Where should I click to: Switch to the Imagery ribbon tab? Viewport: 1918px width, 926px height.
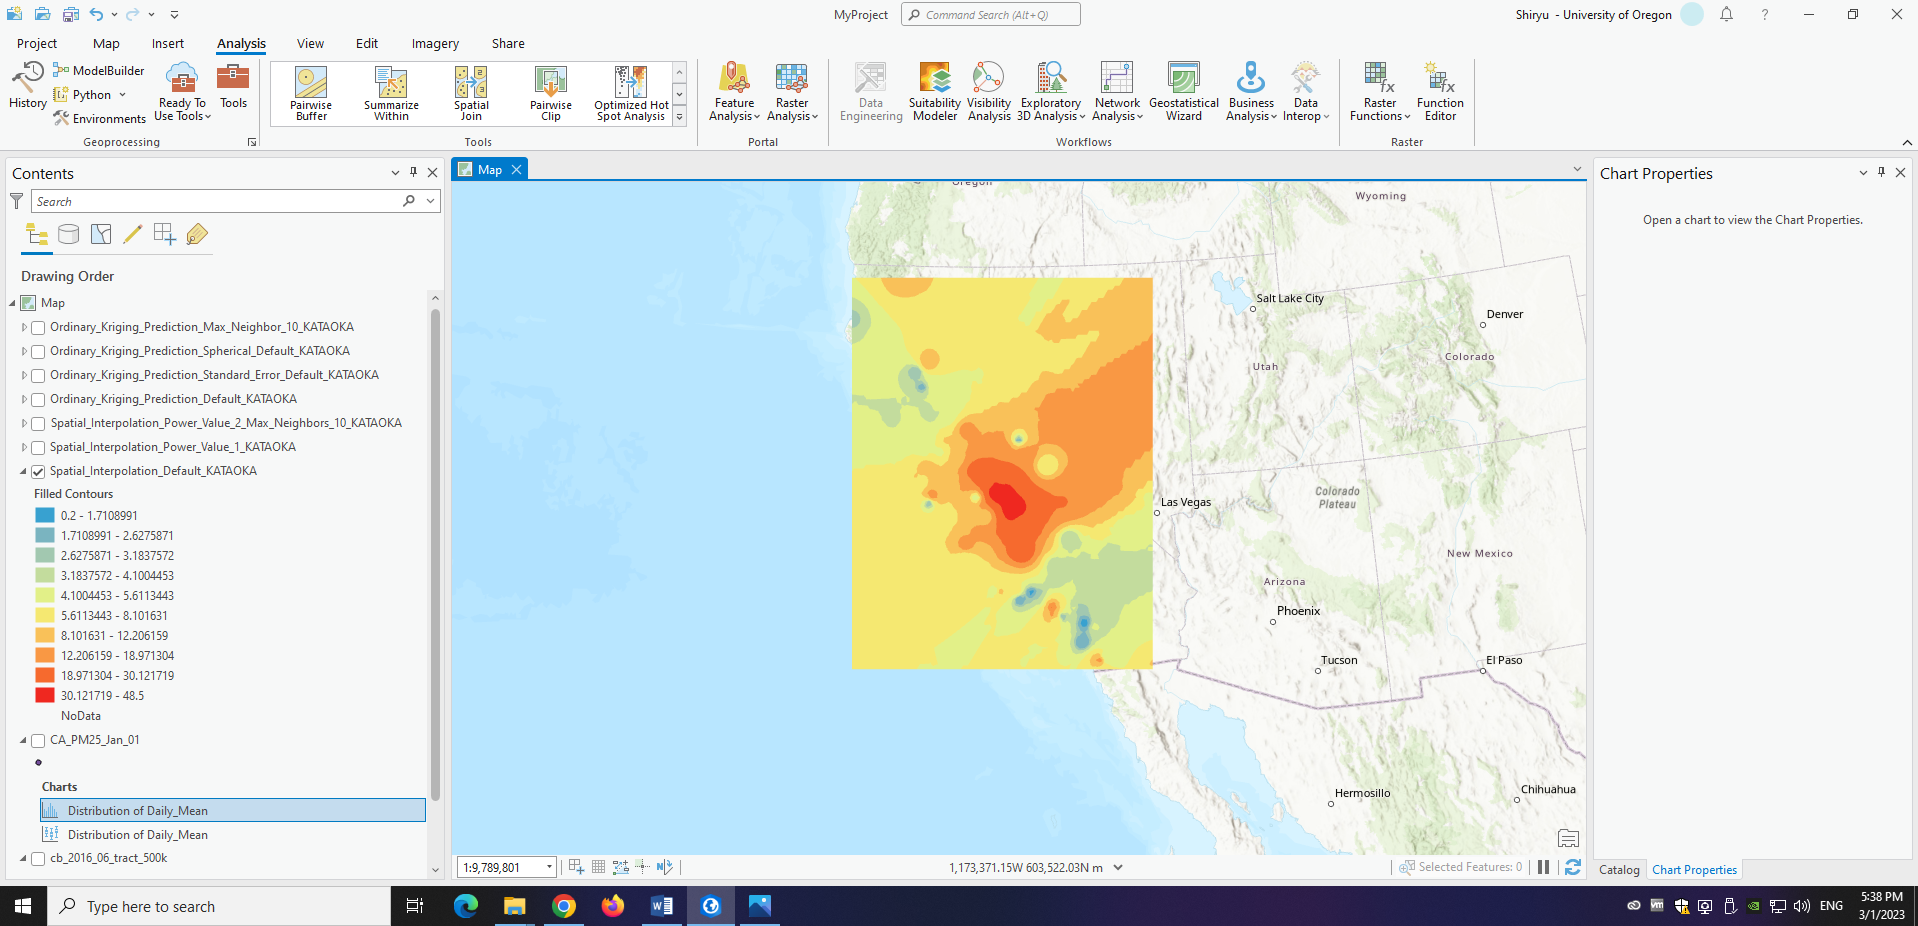(x=434, y=43)
